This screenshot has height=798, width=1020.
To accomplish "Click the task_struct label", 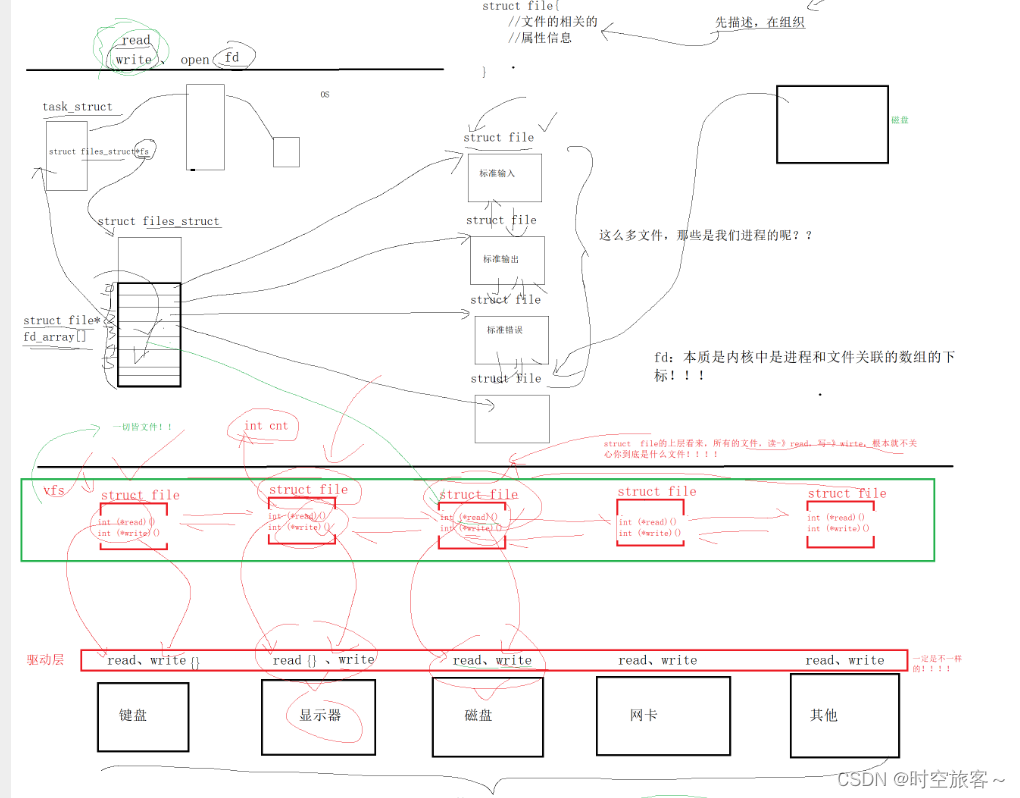I will [x=77, y=107].
